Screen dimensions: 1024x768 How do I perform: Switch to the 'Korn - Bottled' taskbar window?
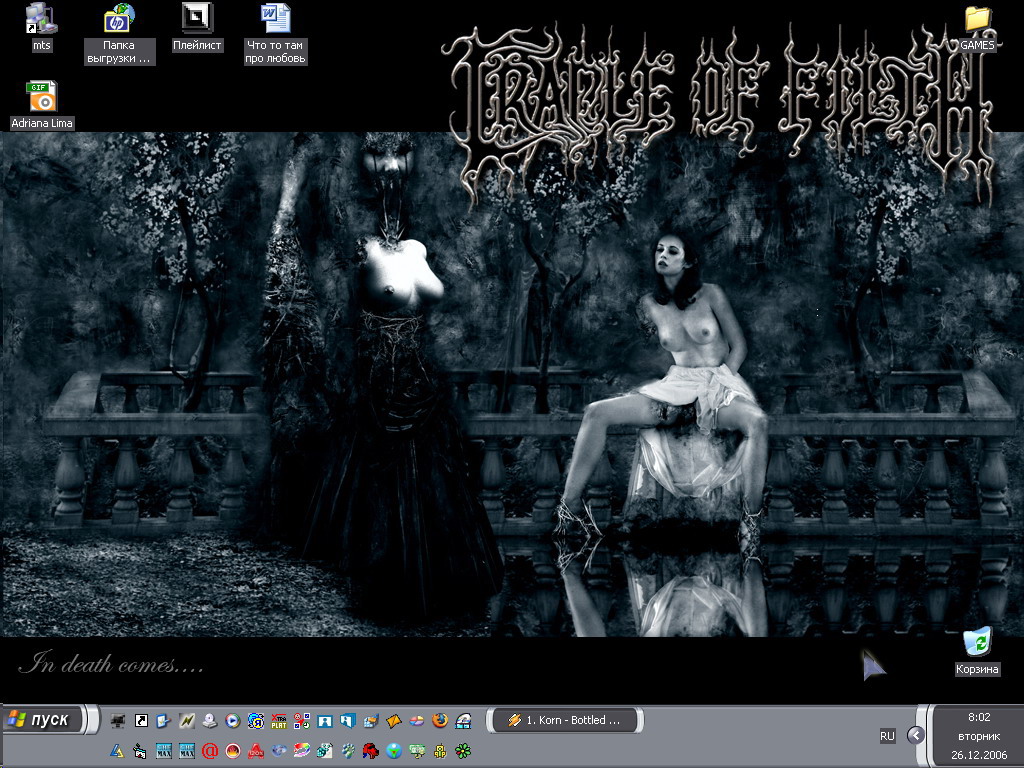click(x=564, y=720)
